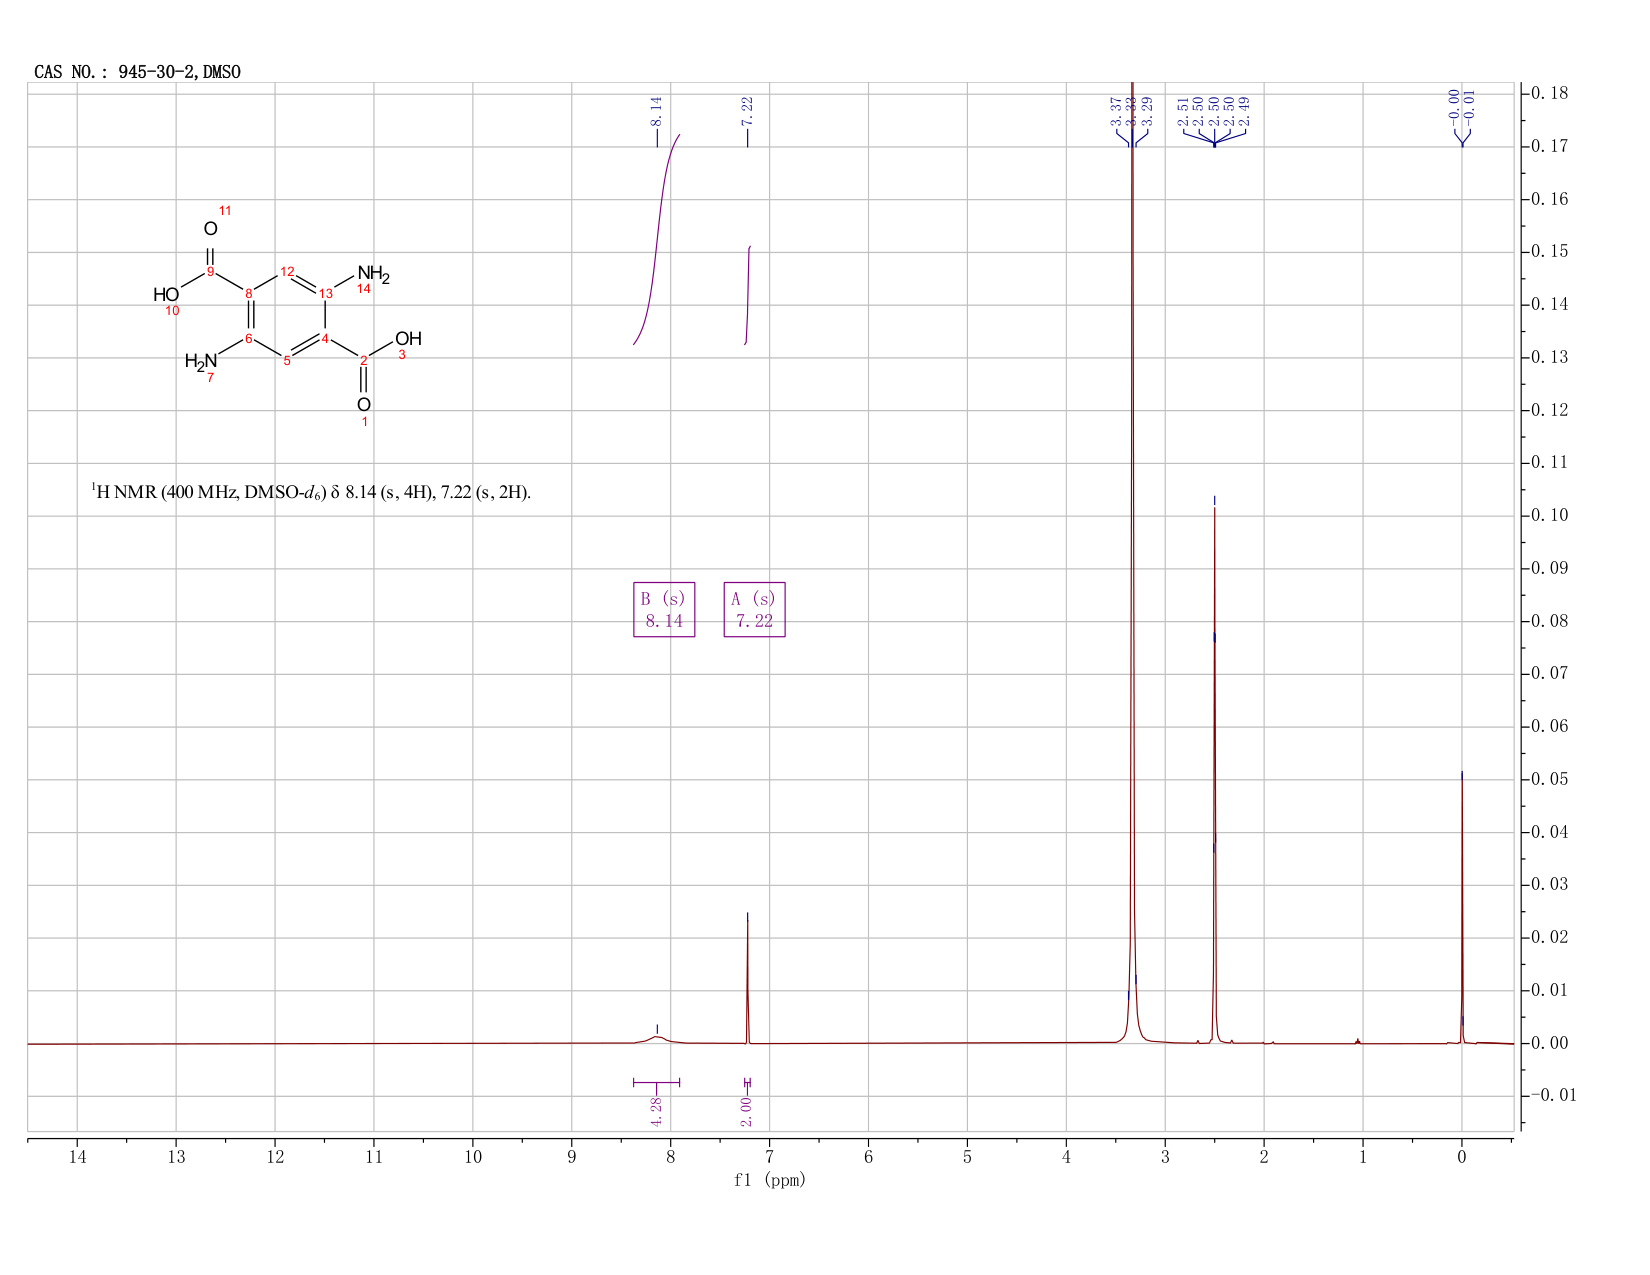Click the 3.29 peak label

(x=1148, y=111)
